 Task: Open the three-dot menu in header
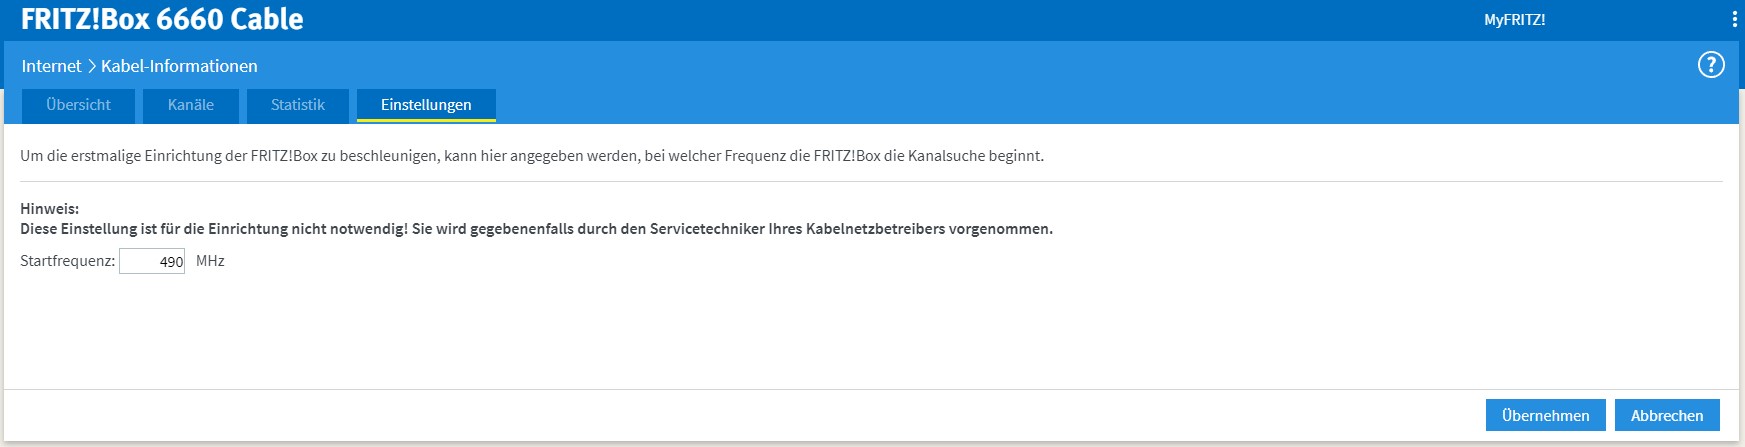point(1734,19)
